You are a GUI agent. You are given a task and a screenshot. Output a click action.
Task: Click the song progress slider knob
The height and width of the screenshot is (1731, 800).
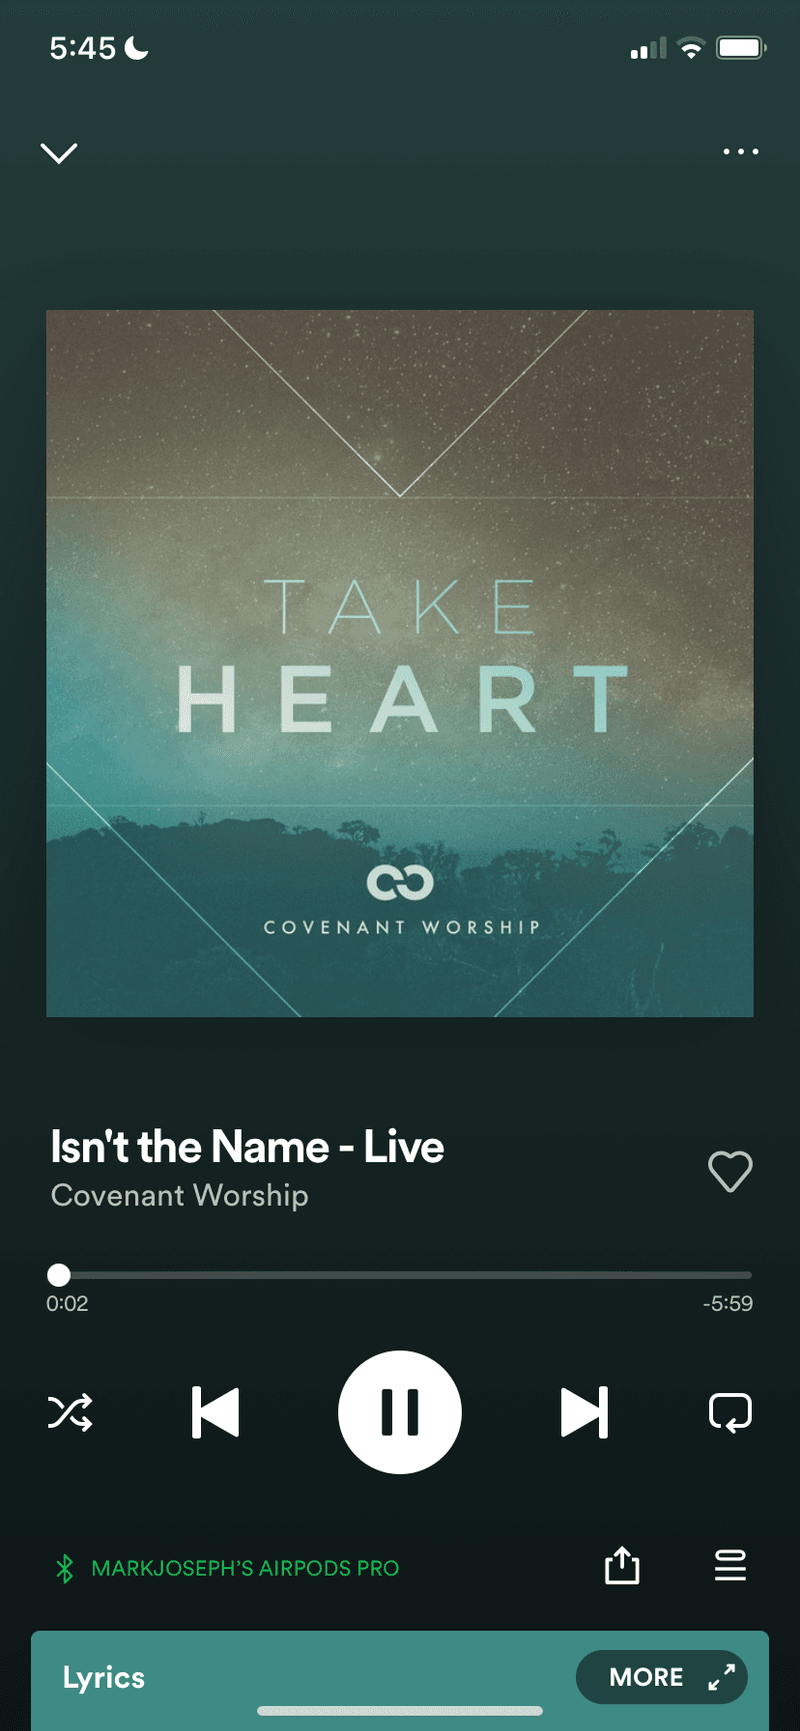pyautogui.click(x=59, y=1275)
